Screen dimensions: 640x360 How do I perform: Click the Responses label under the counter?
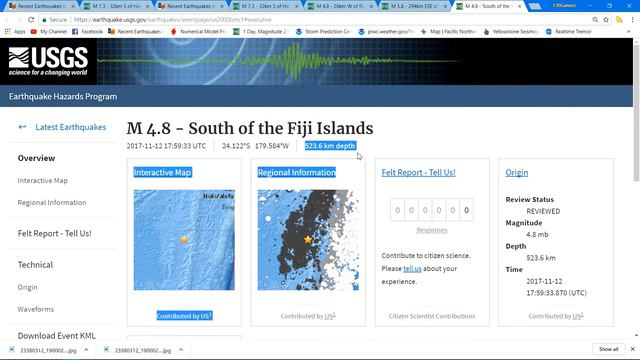point(432,230)
